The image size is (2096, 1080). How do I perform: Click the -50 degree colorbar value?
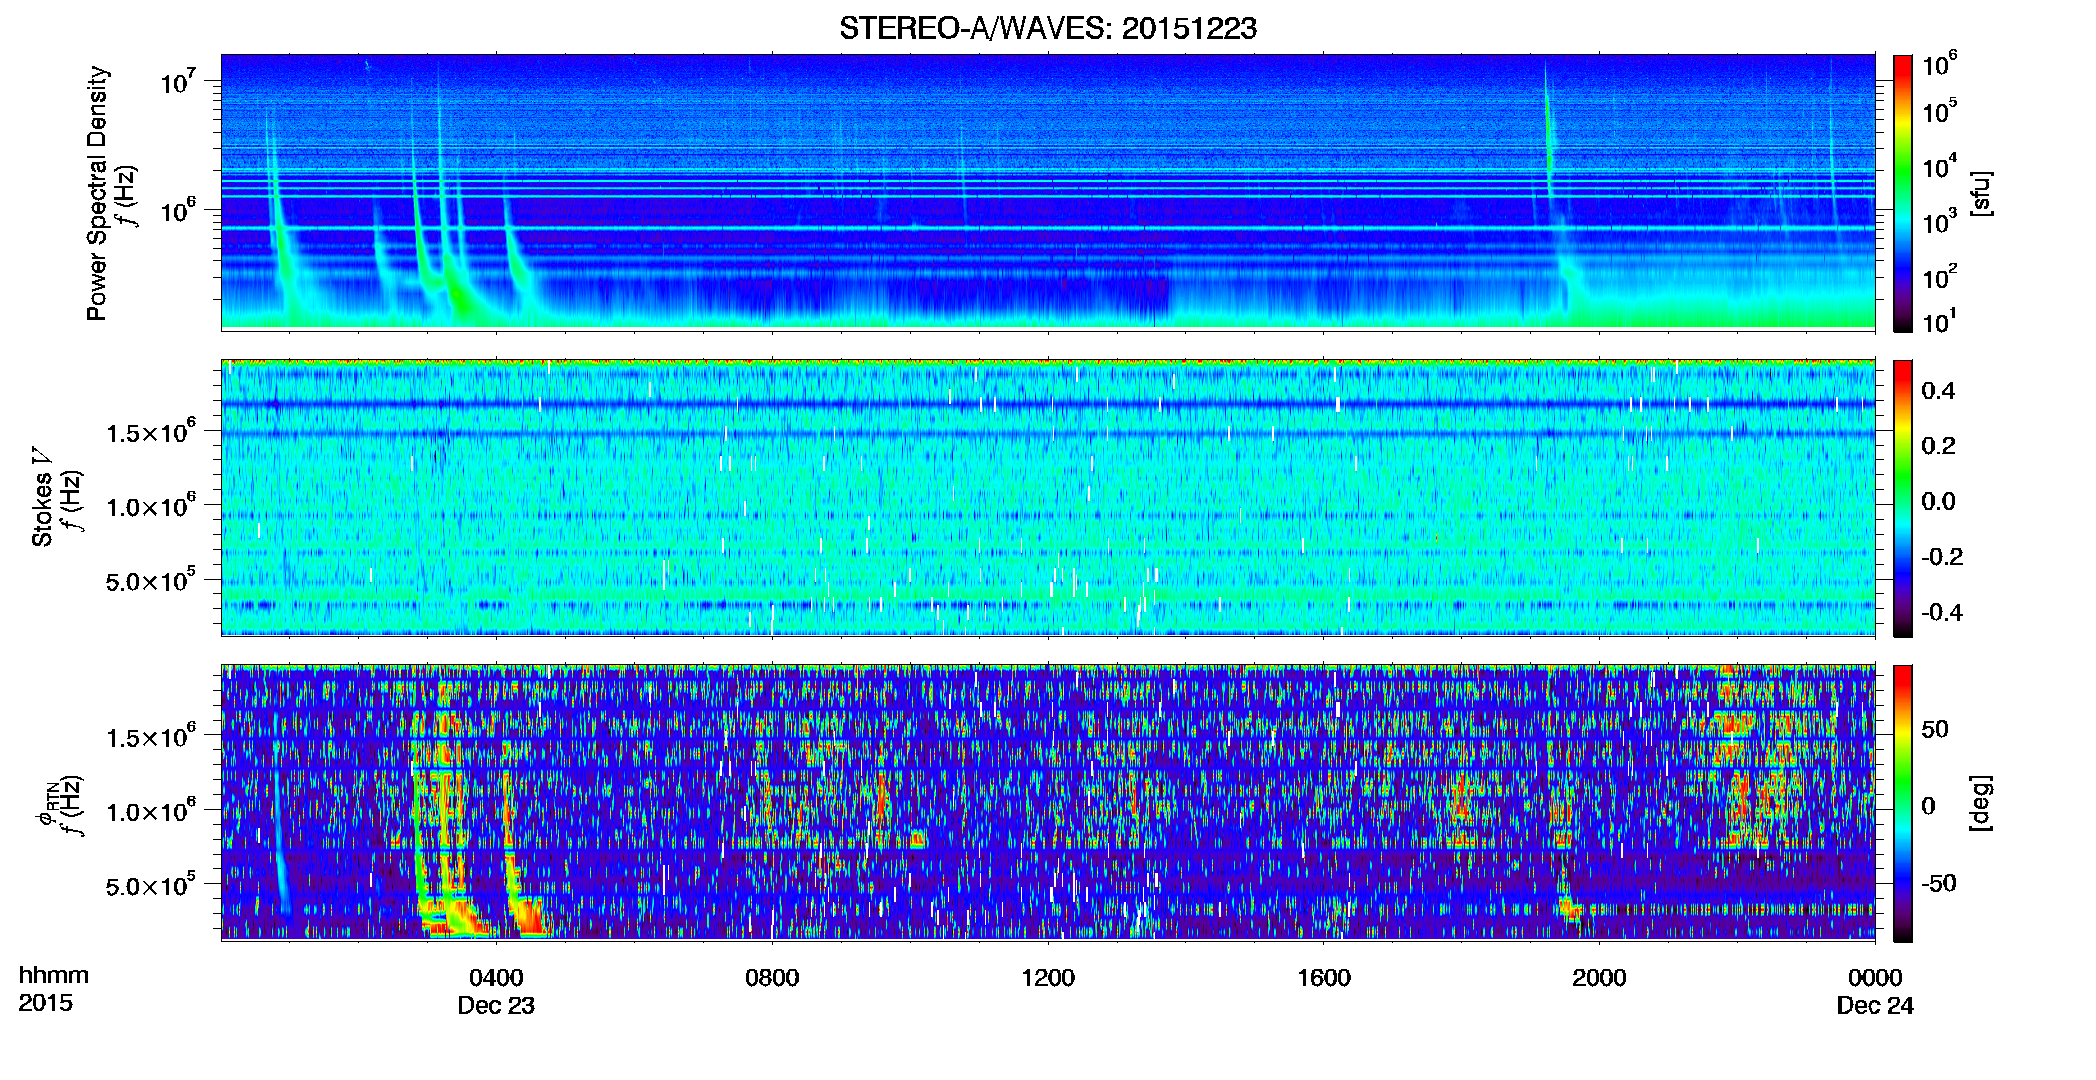1939,883
